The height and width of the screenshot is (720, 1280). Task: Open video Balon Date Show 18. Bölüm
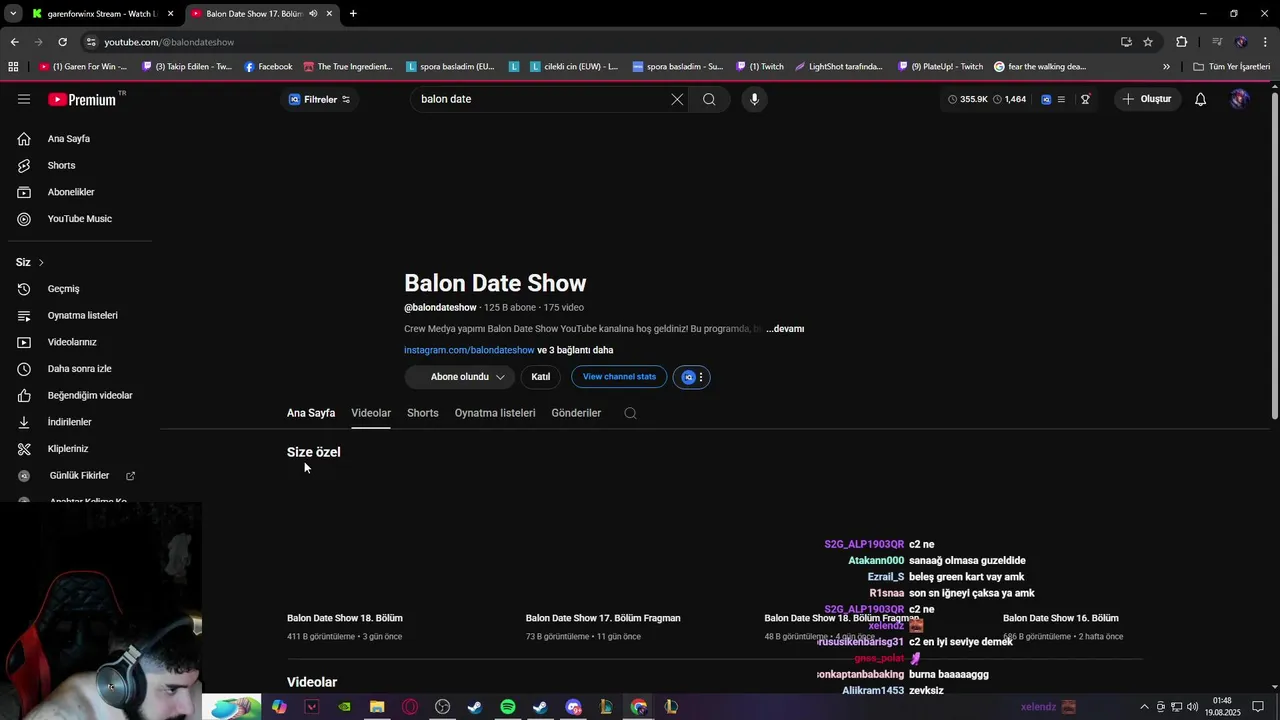tap(345, 618)
